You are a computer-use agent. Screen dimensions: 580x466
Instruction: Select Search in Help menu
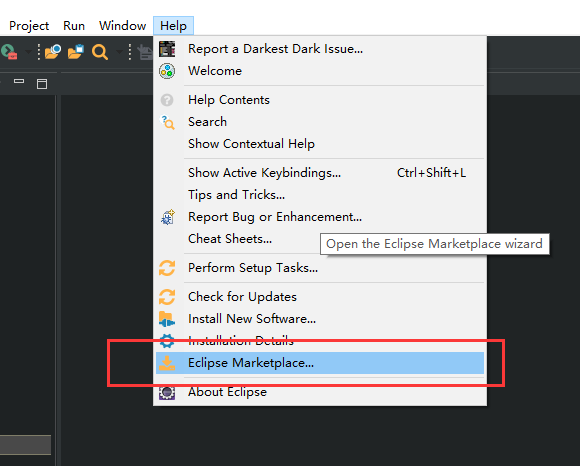pyautogui.click(x=320, y=122)
